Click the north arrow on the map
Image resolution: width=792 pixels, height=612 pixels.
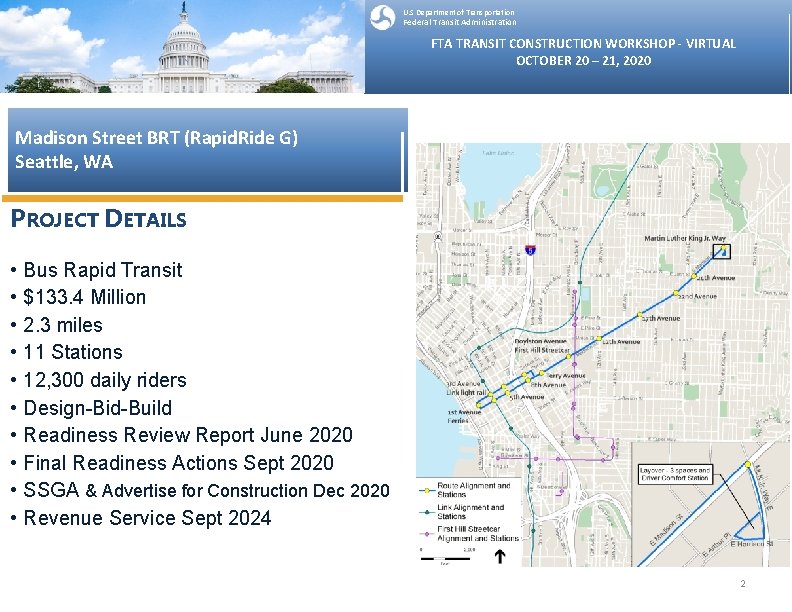[500, 556]
